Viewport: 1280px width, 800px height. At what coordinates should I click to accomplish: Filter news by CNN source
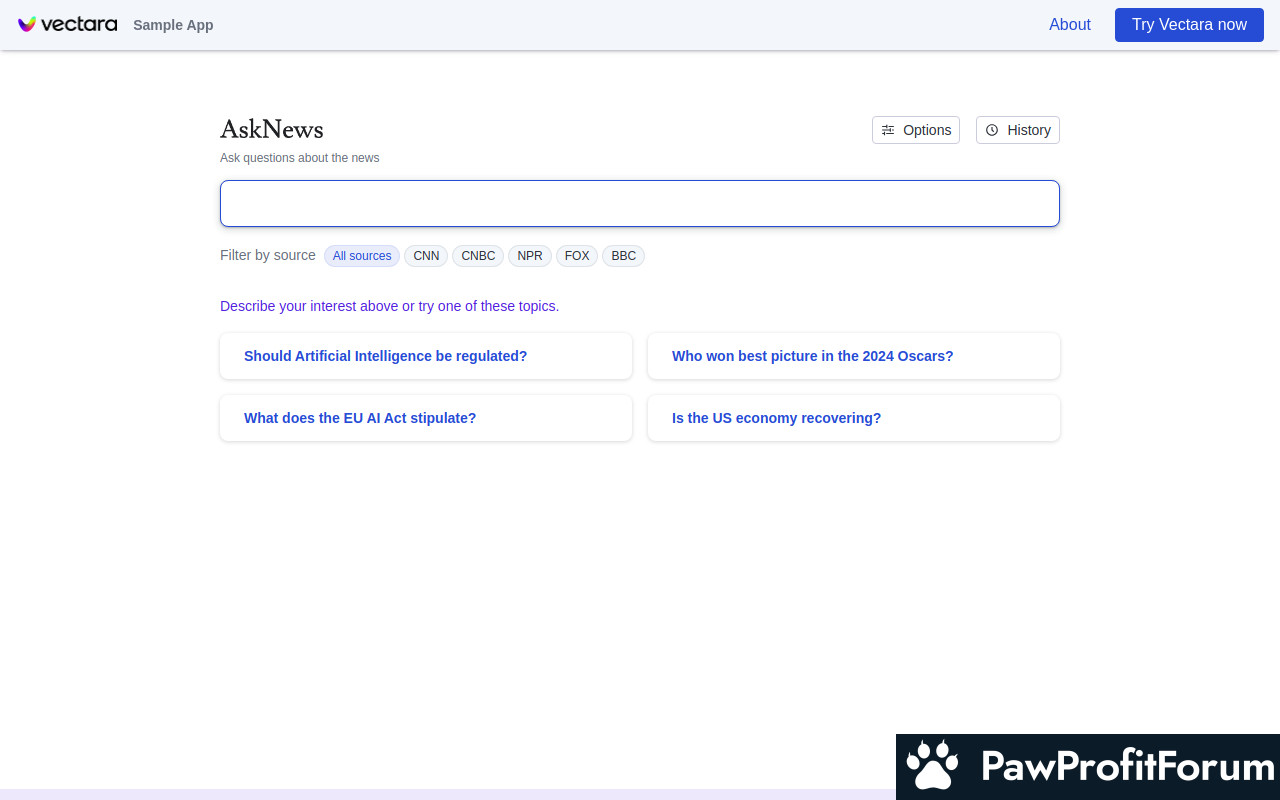tap(426, 256)
